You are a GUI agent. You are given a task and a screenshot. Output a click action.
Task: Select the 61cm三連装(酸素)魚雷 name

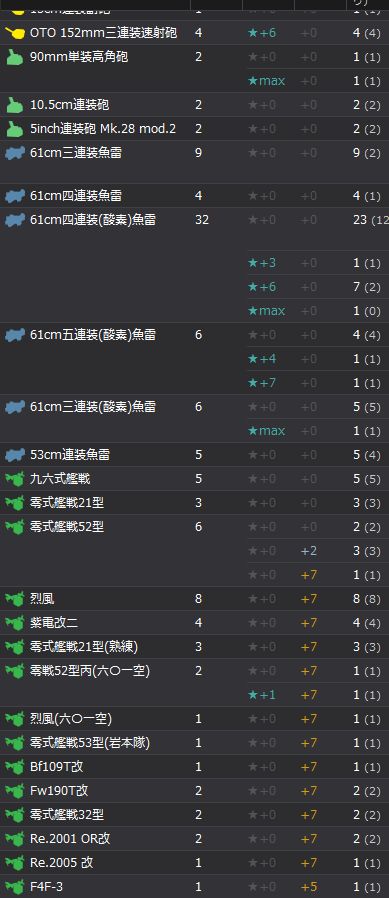coord(93,406)
